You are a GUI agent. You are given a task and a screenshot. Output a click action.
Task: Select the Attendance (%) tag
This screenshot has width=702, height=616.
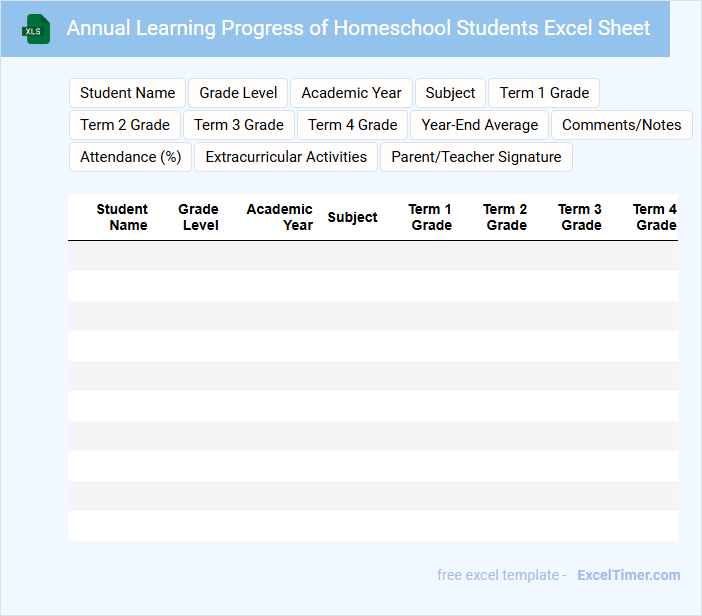[131, 157]
